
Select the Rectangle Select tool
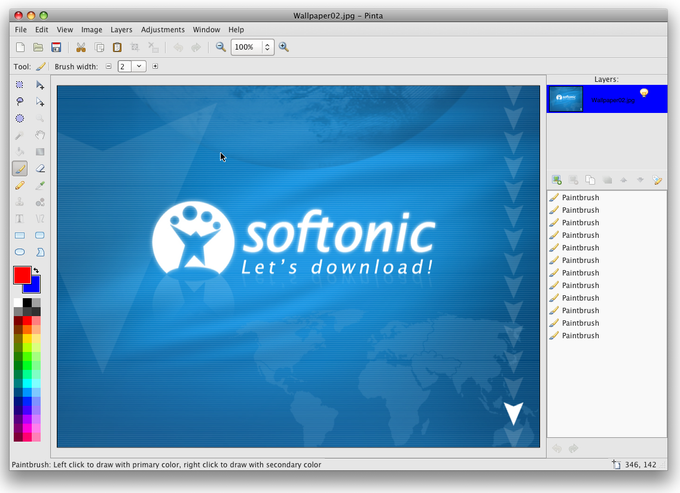click(x=20, y=85)
